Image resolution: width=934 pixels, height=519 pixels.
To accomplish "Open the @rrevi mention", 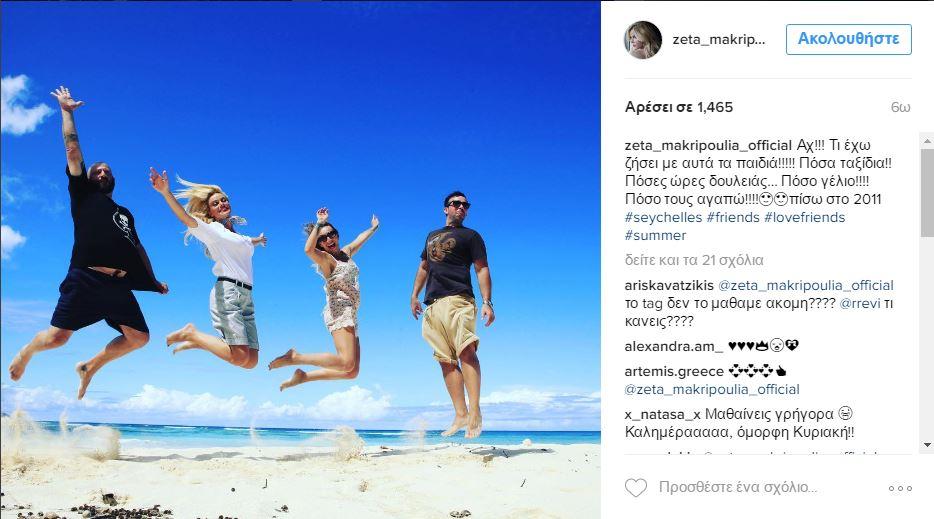I will [860, 303].
